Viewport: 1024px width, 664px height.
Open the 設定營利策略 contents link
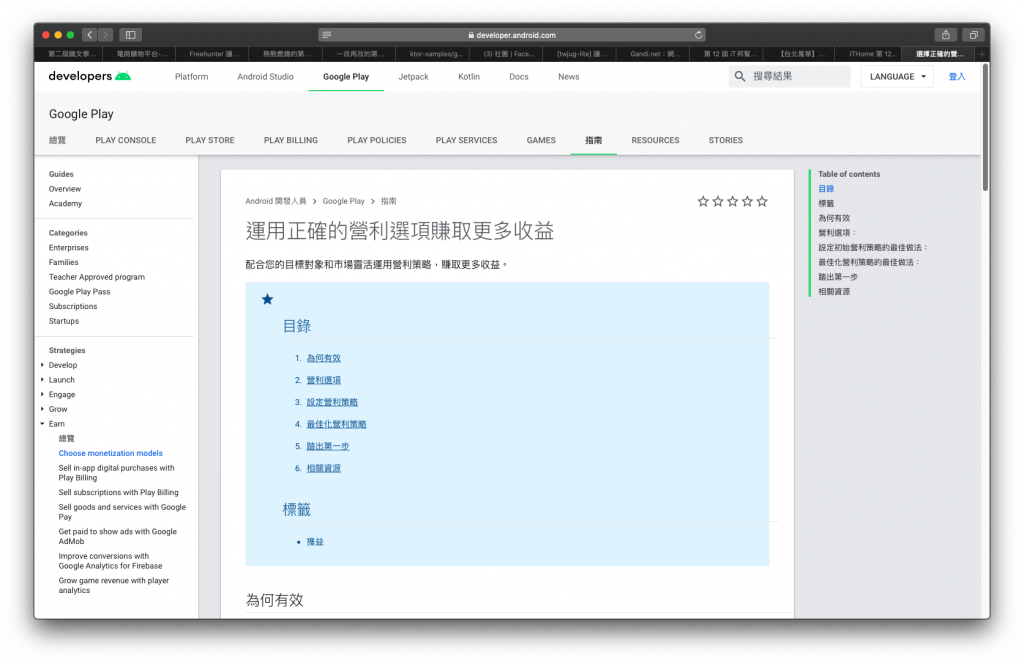click(x=332, y=402)
